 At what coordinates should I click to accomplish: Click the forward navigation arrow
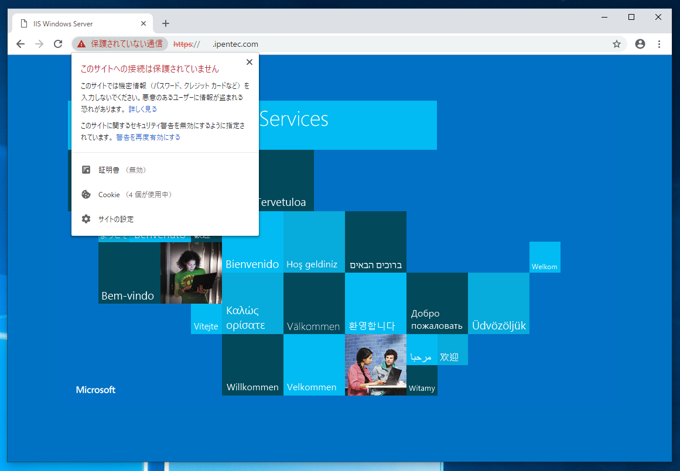(39, 44)
